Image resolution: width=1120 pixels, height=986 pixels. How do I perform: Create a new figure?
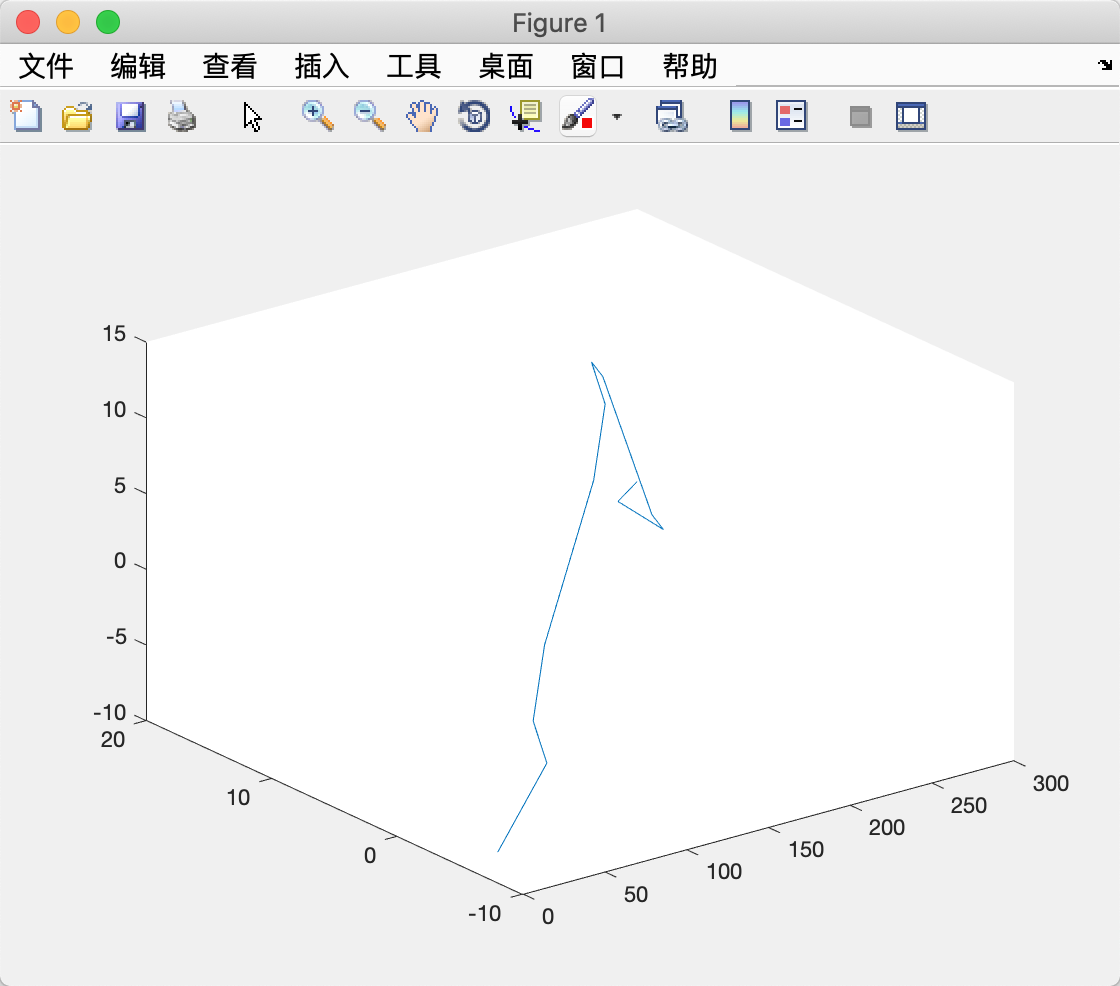[x=25, y=116]
